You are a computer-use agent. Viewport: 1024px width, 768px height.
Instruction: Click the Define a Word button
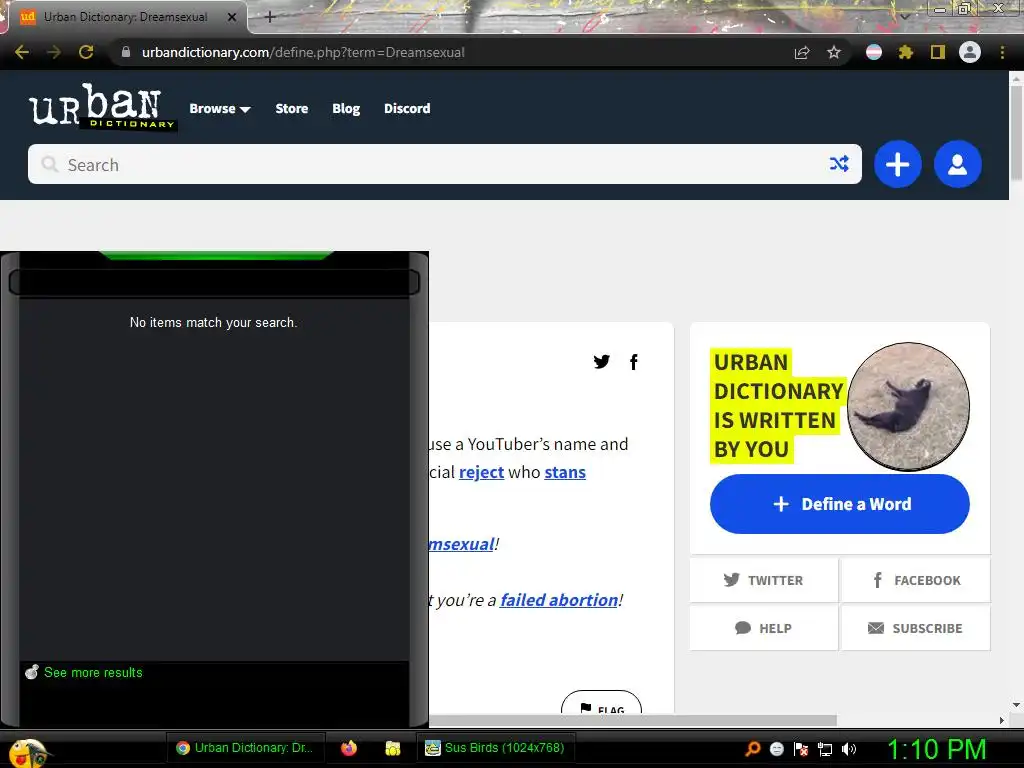pos(840,504)
